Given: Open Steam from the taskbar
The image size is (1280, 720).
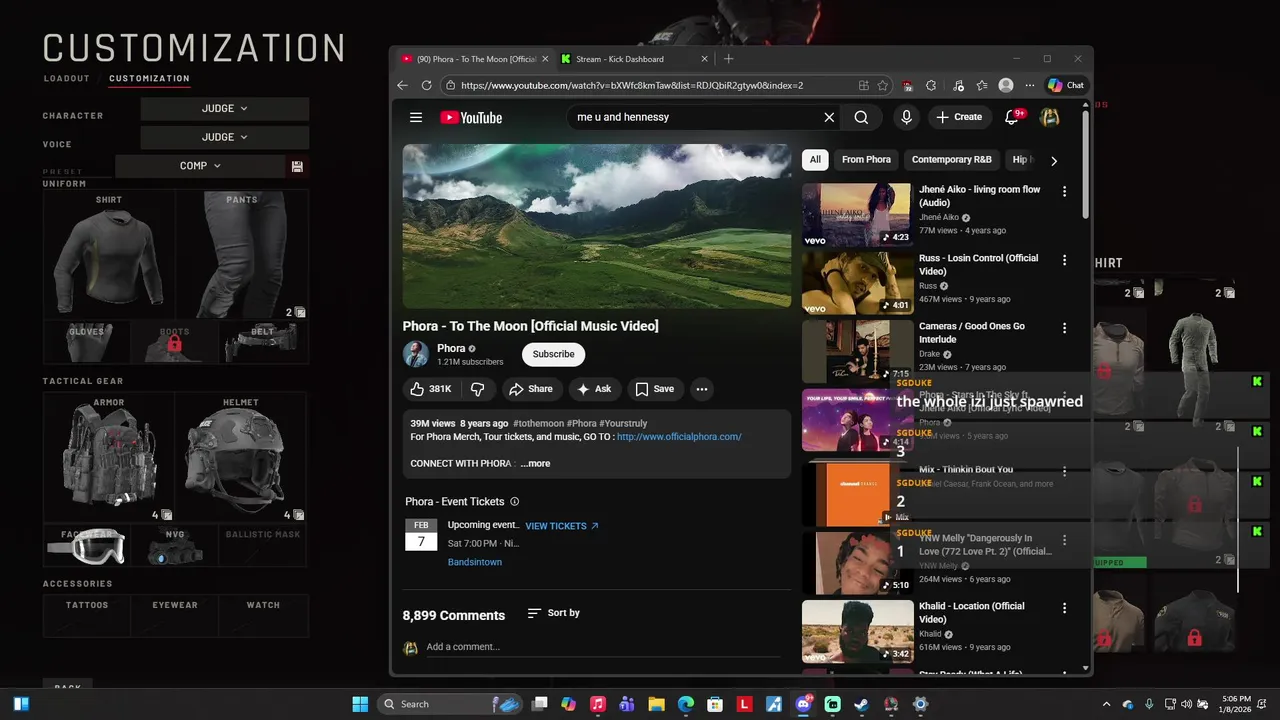Looking at the screenshot, I should [862, 704].
